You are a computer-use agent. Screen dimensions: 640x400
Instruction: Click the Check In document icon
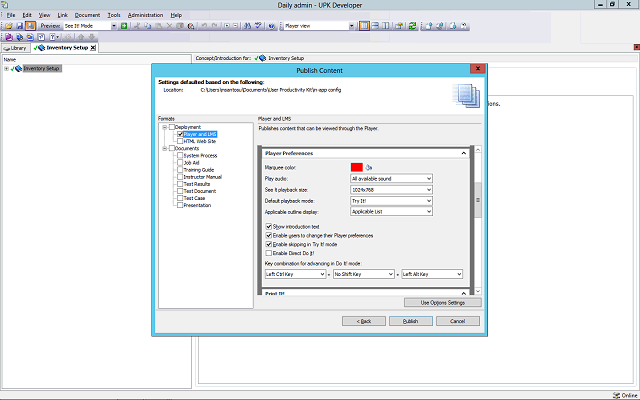tap(429, 26)
